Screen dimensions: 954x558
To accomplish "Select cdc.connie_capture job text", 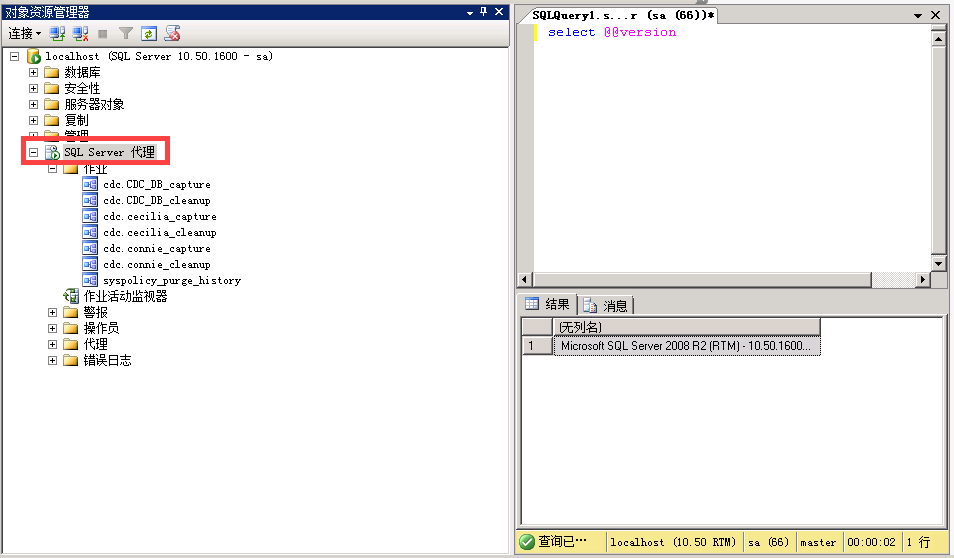I will tap(157, 248).
